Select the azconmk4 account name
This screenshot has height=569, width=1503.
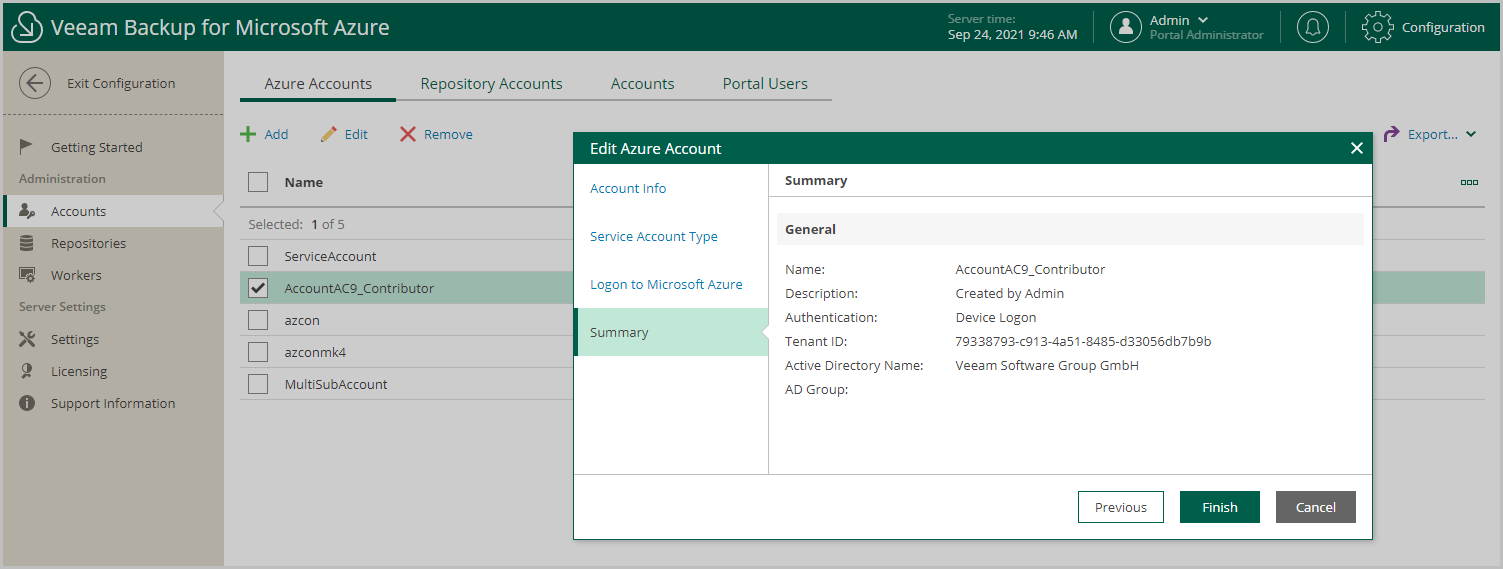tap(315, 352)
